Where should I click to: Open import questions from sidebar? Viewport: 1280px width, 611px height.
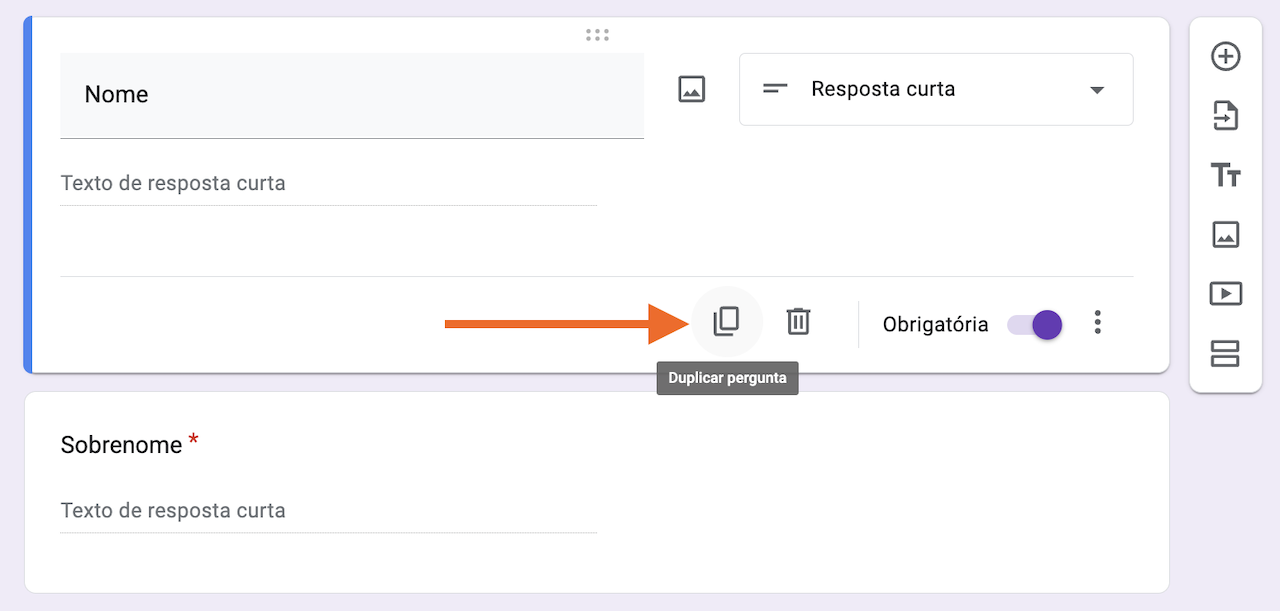[x=1225, y=116]
